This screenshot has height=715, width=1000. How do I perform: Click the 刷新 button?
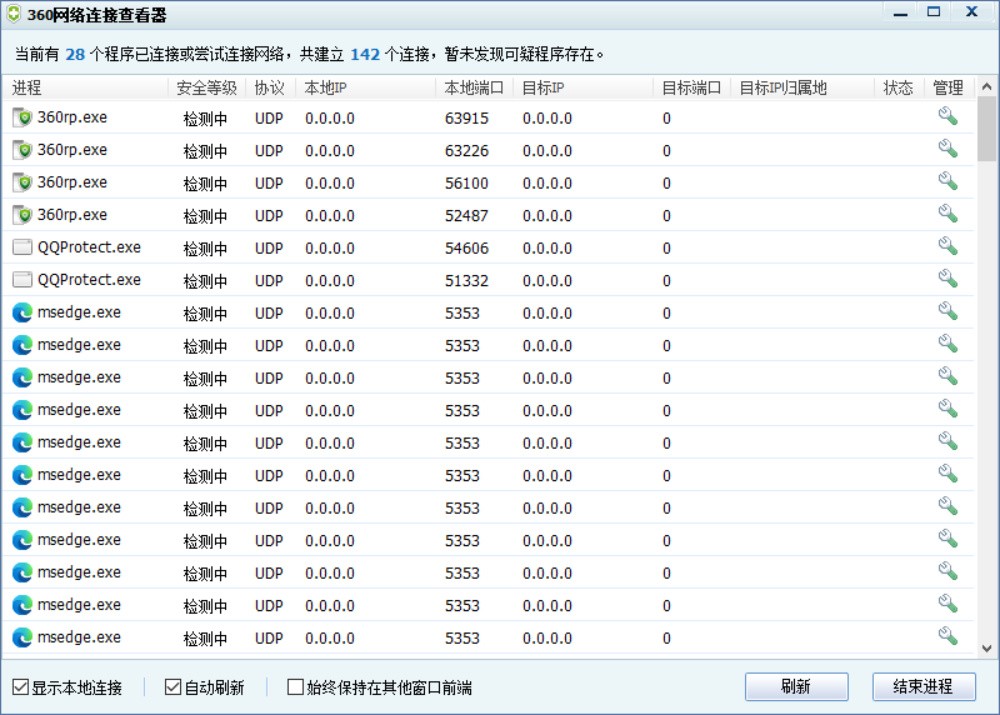point(797,687)
